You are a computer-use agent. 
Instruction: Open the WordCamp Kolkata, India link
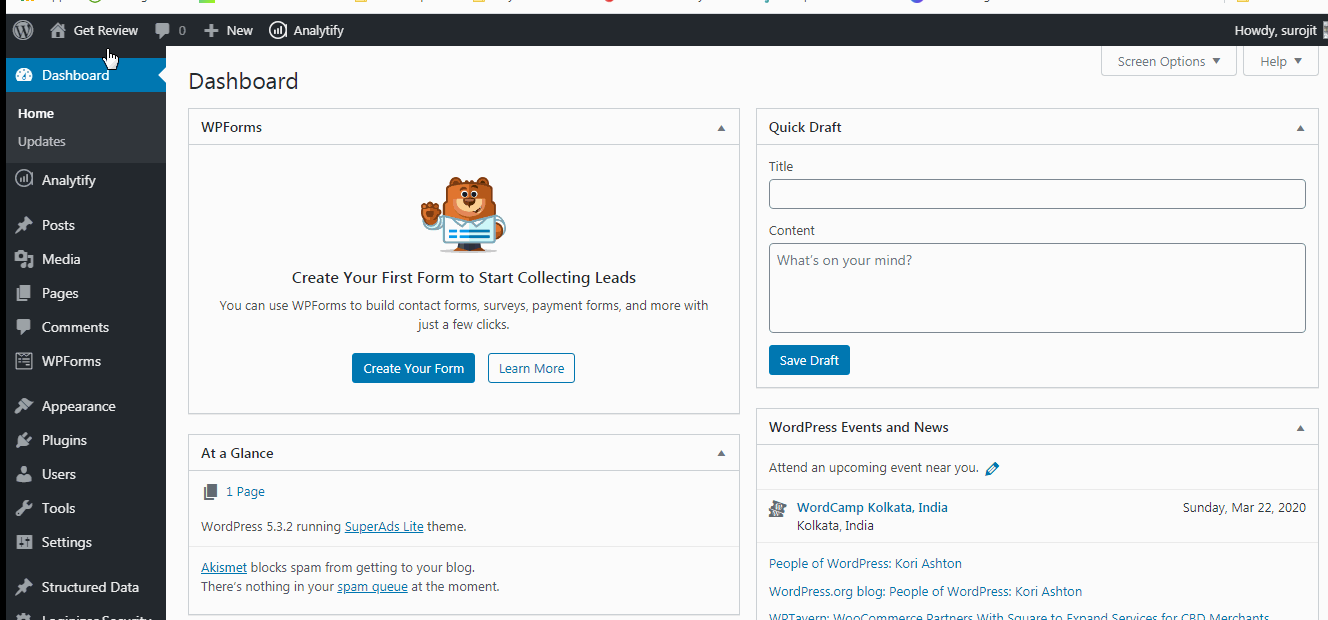872,507
